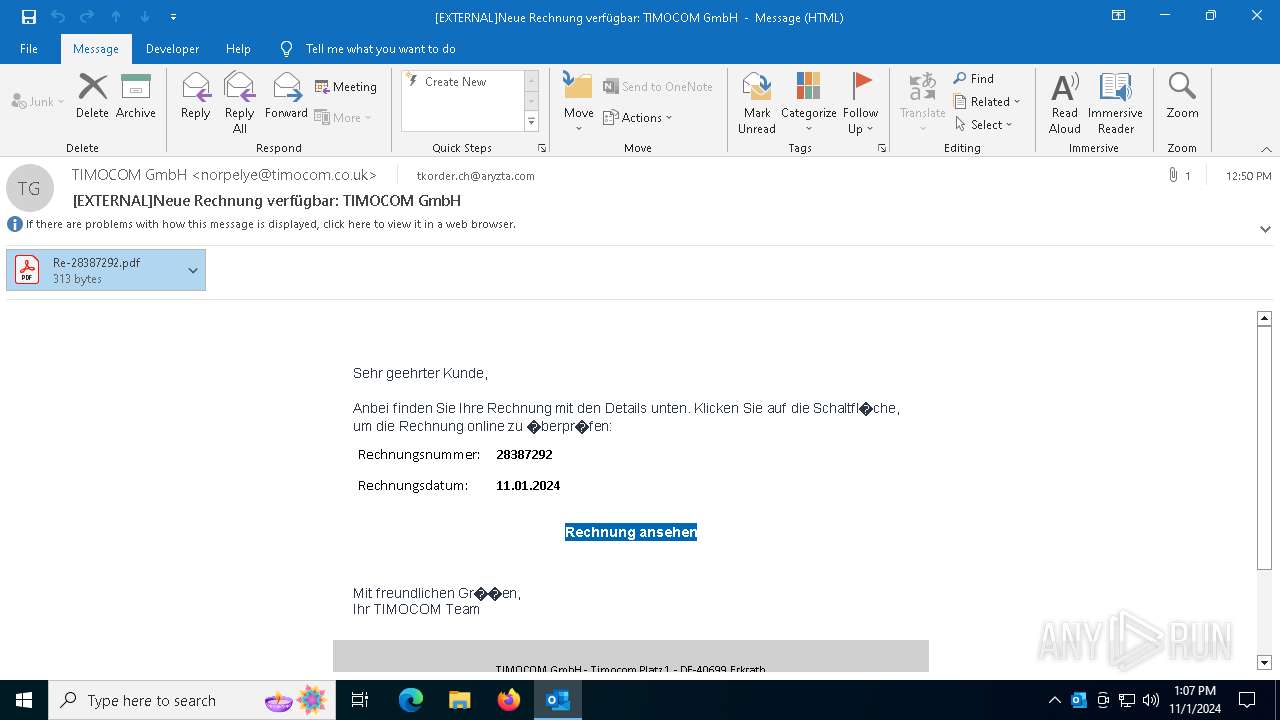Image resolution: width=1280 pixels, height=720 pixels.
Task: Archive the message
Action: 136,96
